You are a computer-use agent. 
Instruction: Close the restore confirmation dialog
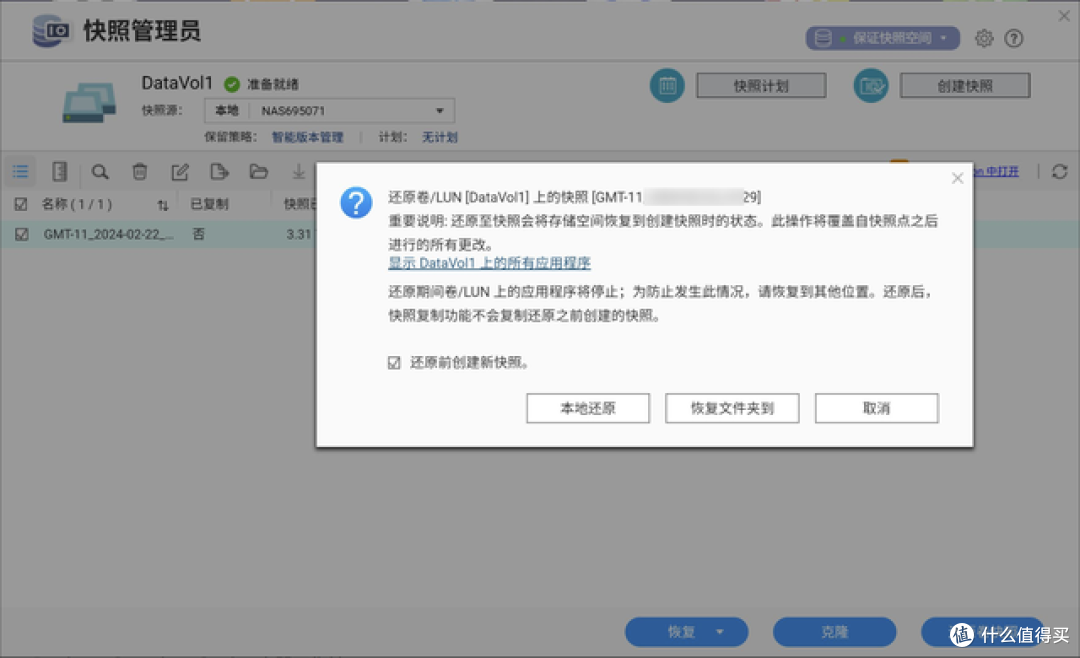point(957,178)
